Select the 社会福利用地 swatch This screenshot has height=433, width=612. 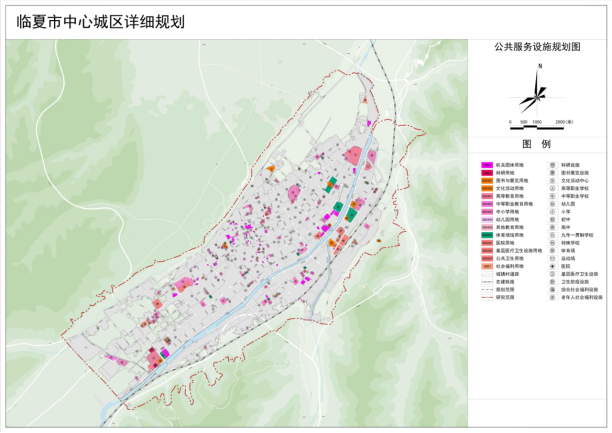486,265
